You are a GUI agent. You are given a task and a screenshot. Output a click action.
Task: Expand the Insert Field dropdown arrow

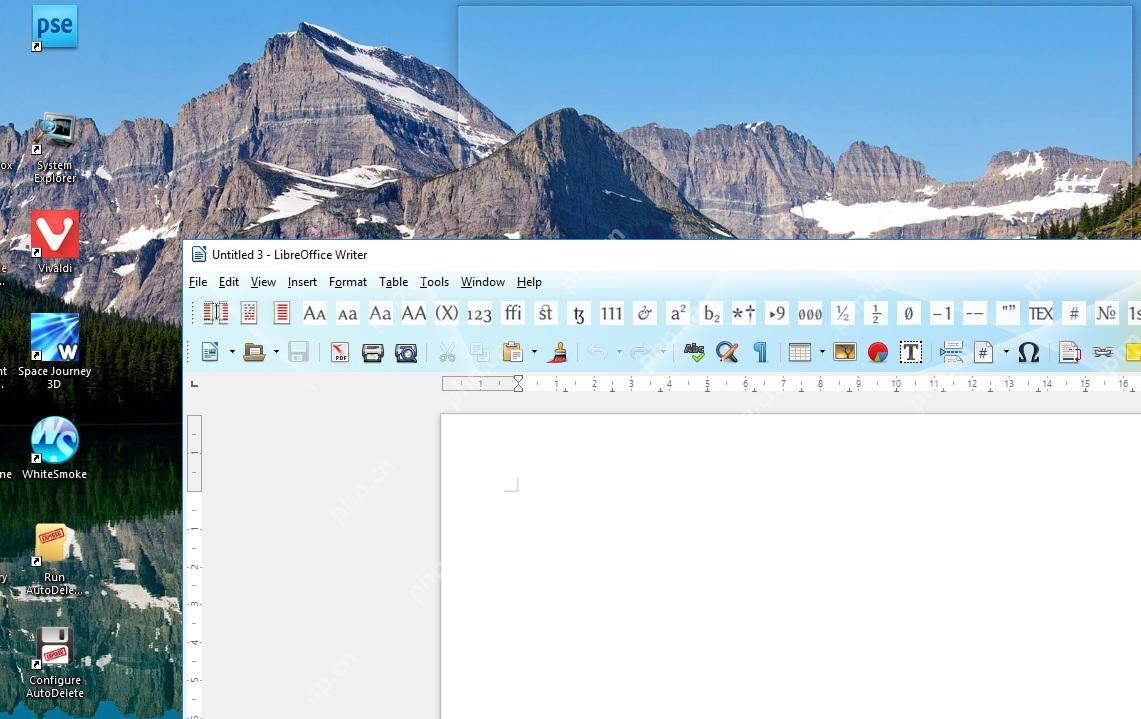tap(1006, 352)
